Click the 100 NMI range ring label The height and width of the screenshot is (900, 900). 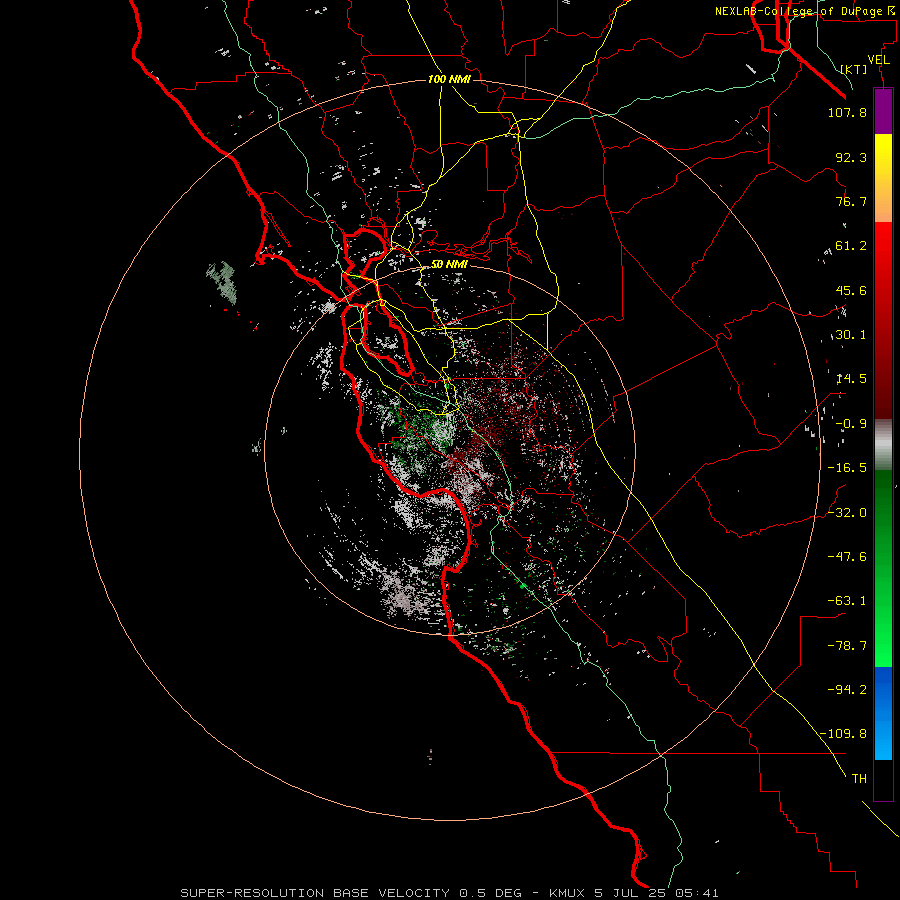(449, 79)
